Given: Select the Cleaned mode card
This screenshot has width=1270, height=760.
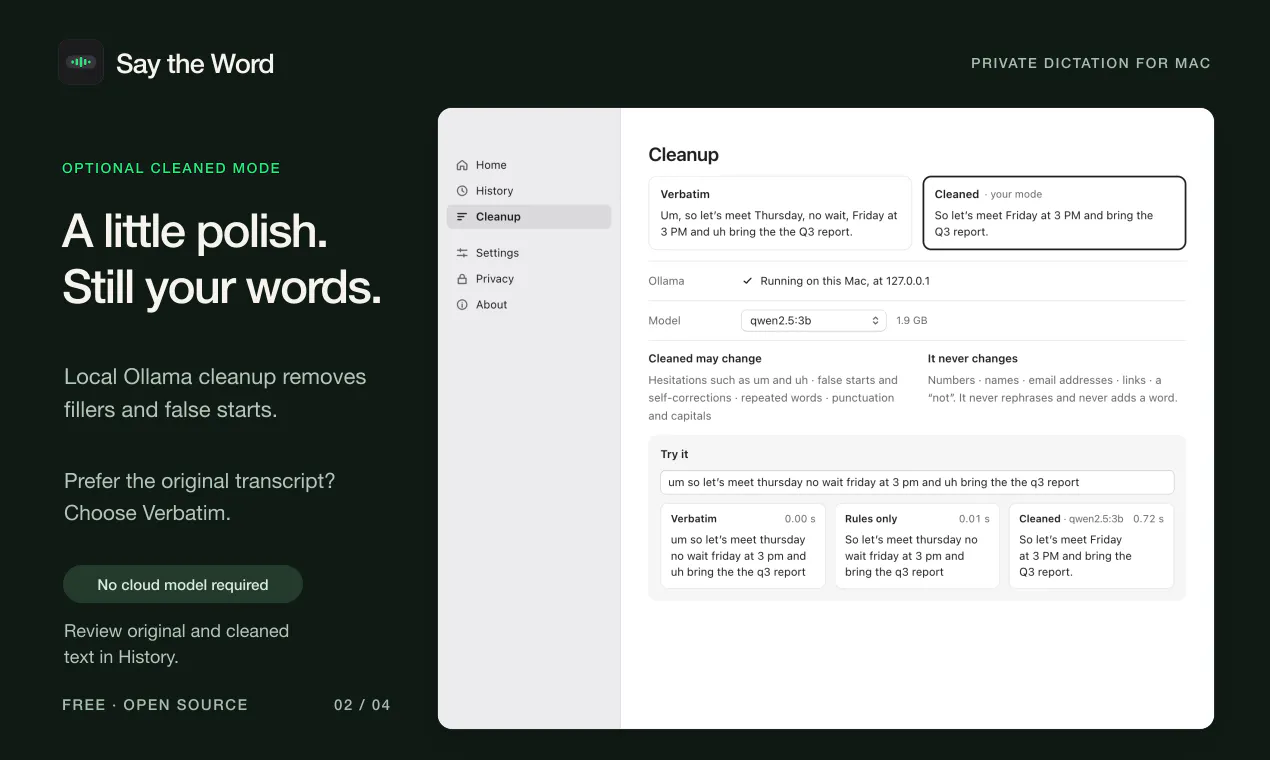Looking at the screenshot, I should (x=1054, y=213).
